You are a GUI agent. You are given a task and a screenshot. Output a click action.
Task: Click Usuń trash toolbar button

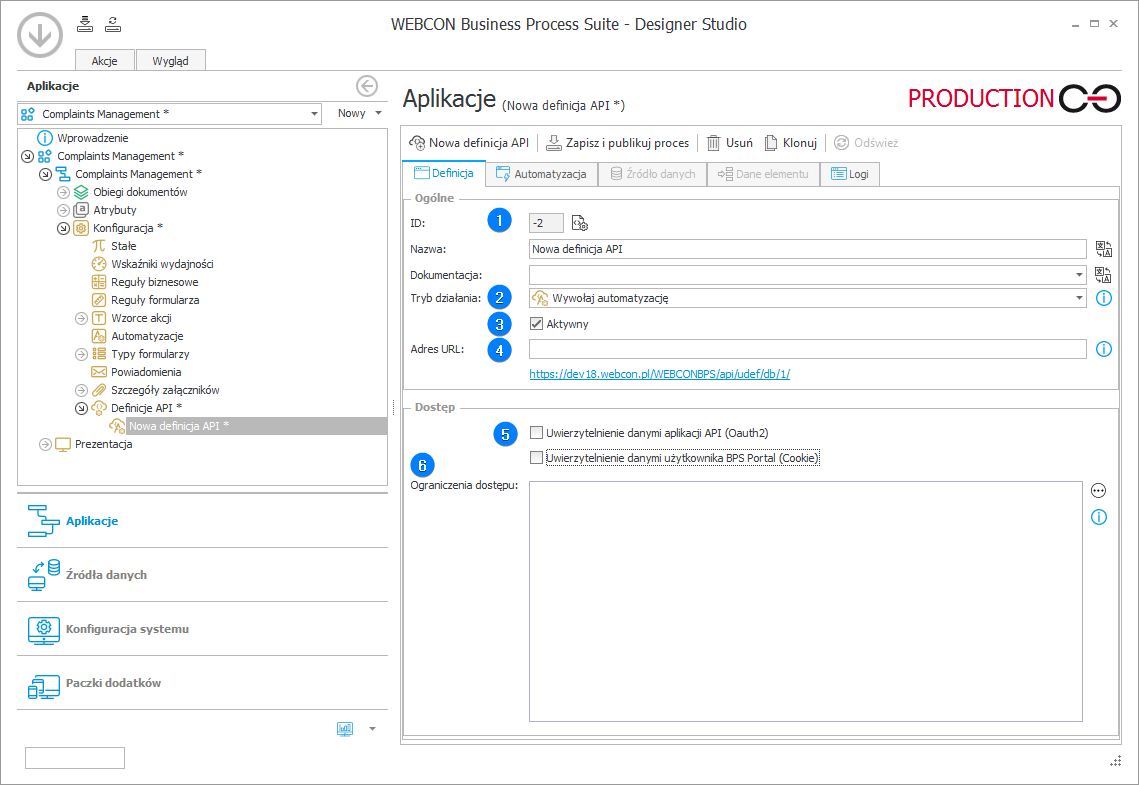(x=730, y=143)
